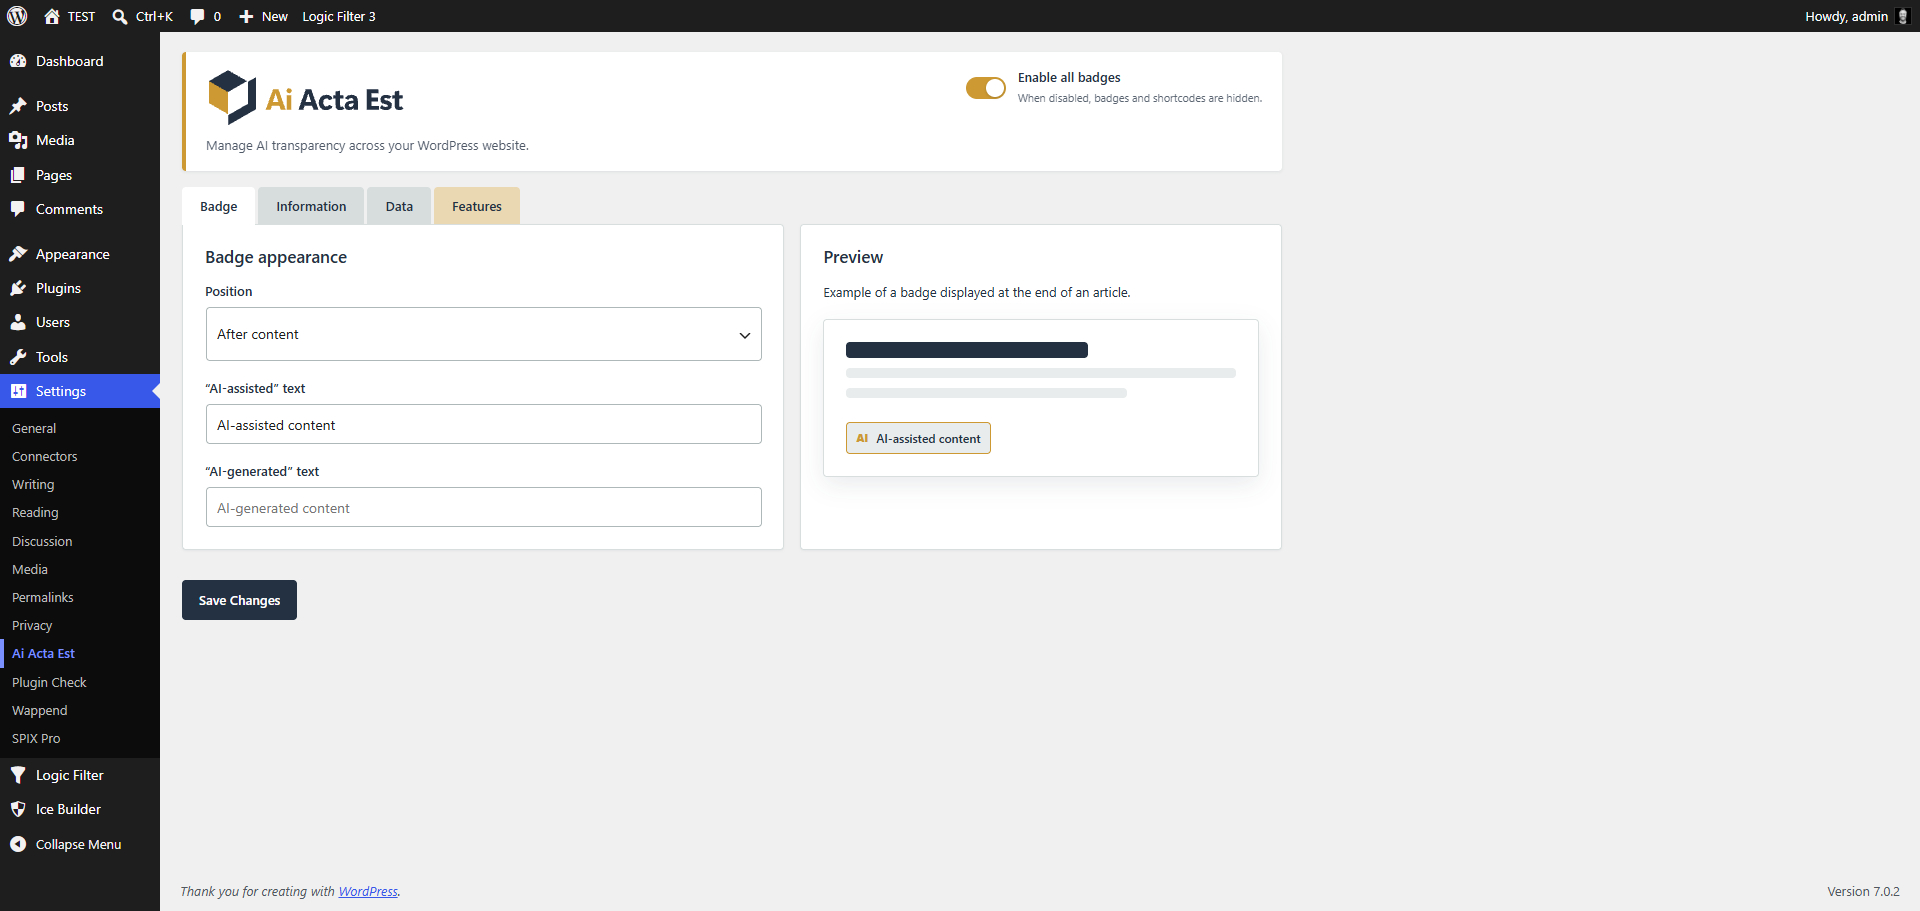The image size is (1920, 911).
Task: Click the admin user avatar icon
Action: [x=1903, y=16]
